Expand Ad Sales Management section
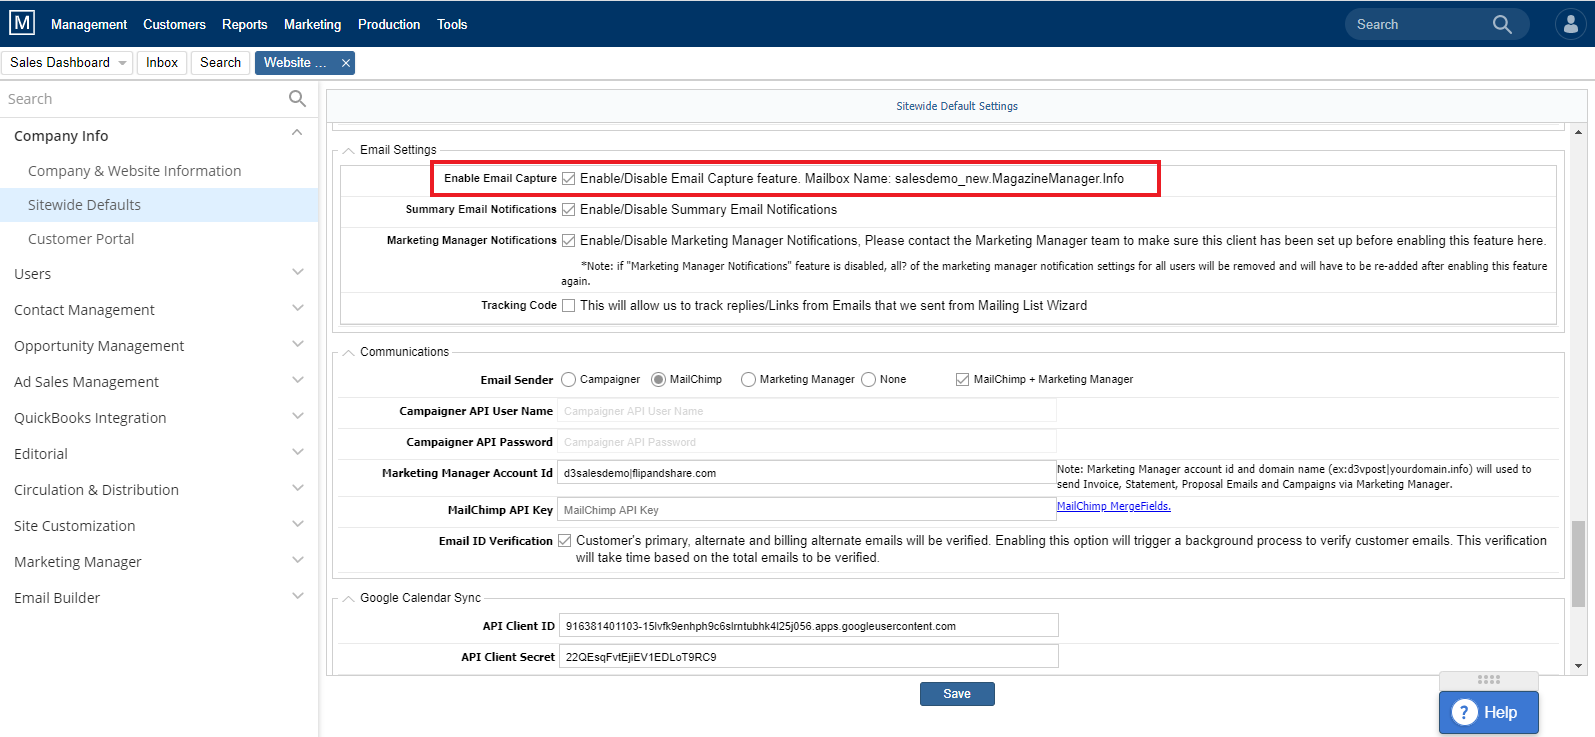The image size is (1595, 737). [297, 380]
